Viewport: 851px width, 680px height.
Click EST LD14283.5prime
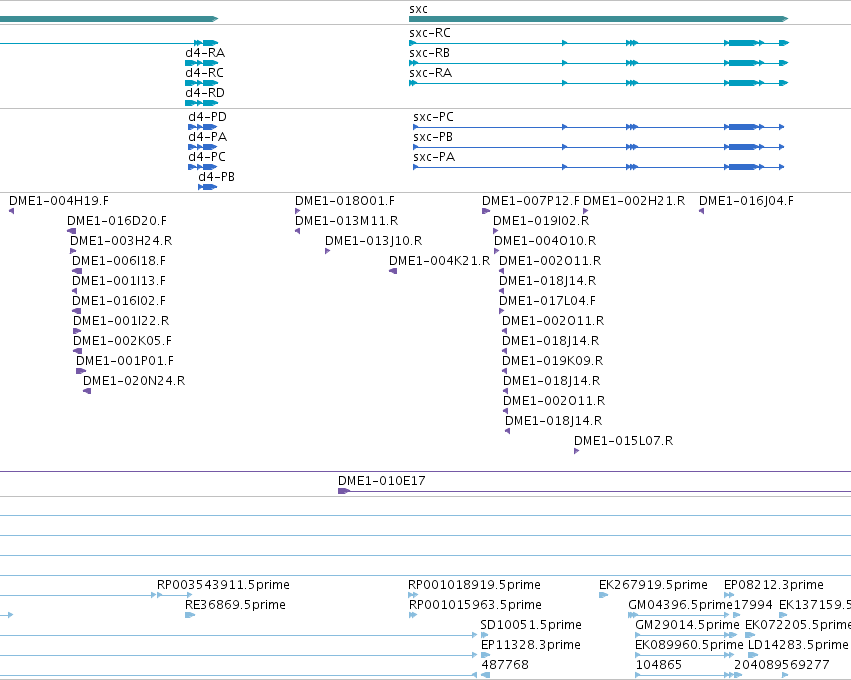point(798,645)
